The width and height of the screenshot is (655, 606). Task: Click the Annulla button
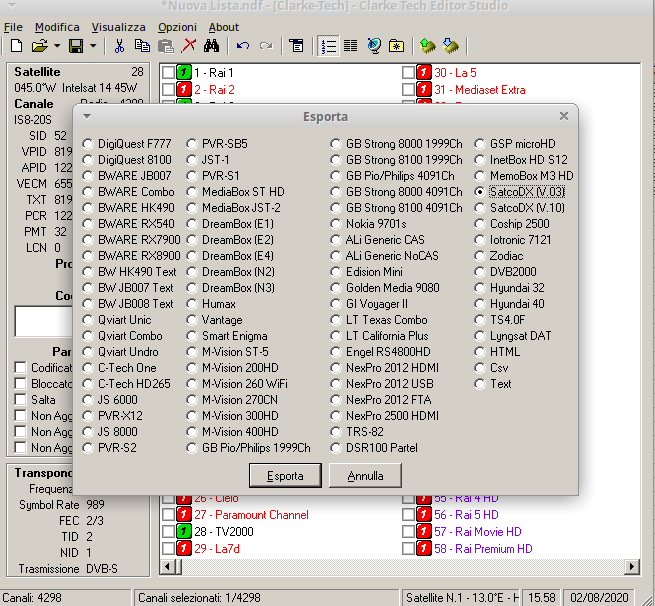tap(366, 475)
